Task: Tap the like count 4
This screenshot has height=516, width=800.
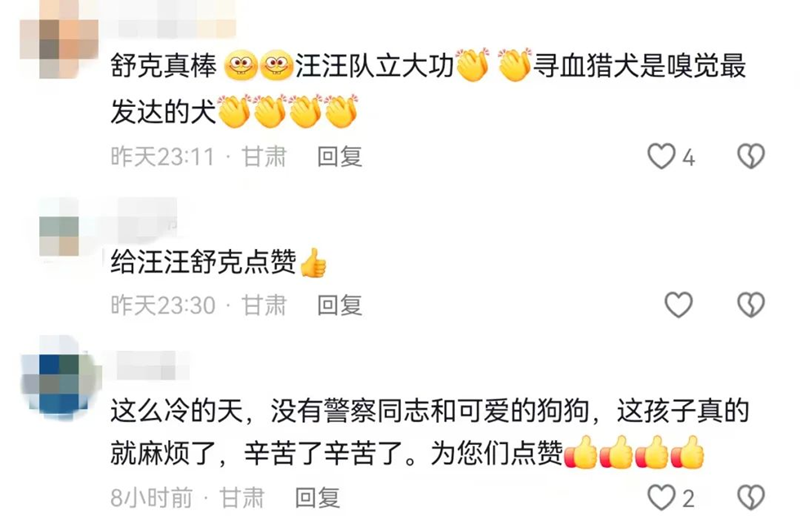Action: click(689, 157)
